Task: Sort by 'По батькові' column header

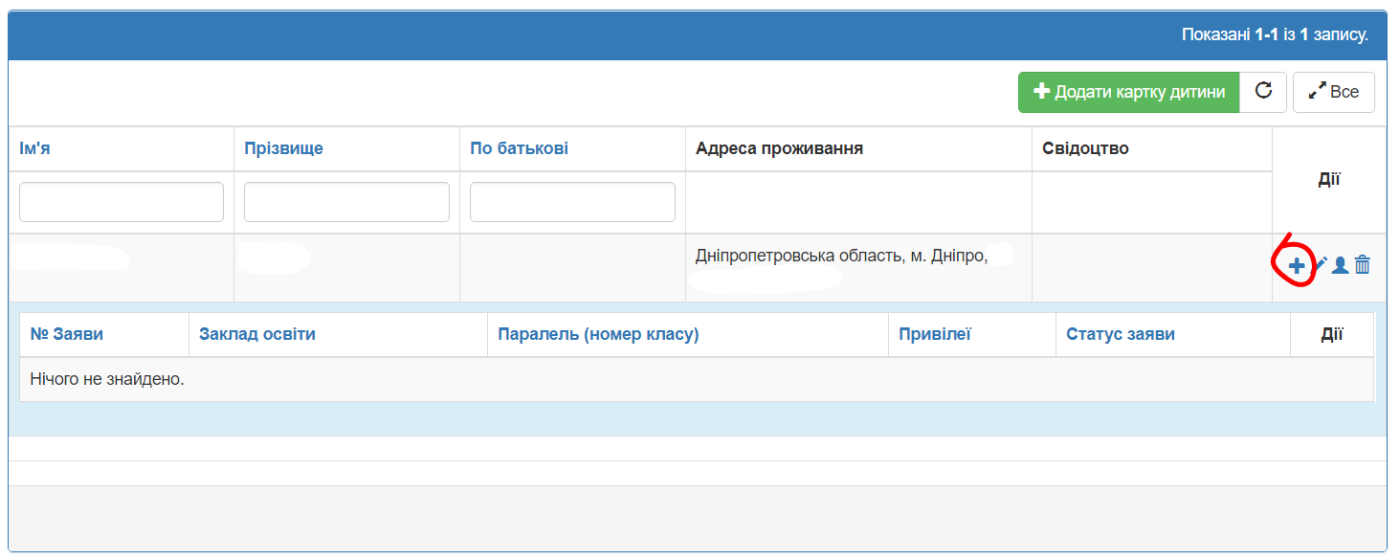Action: tap(519, 149)
